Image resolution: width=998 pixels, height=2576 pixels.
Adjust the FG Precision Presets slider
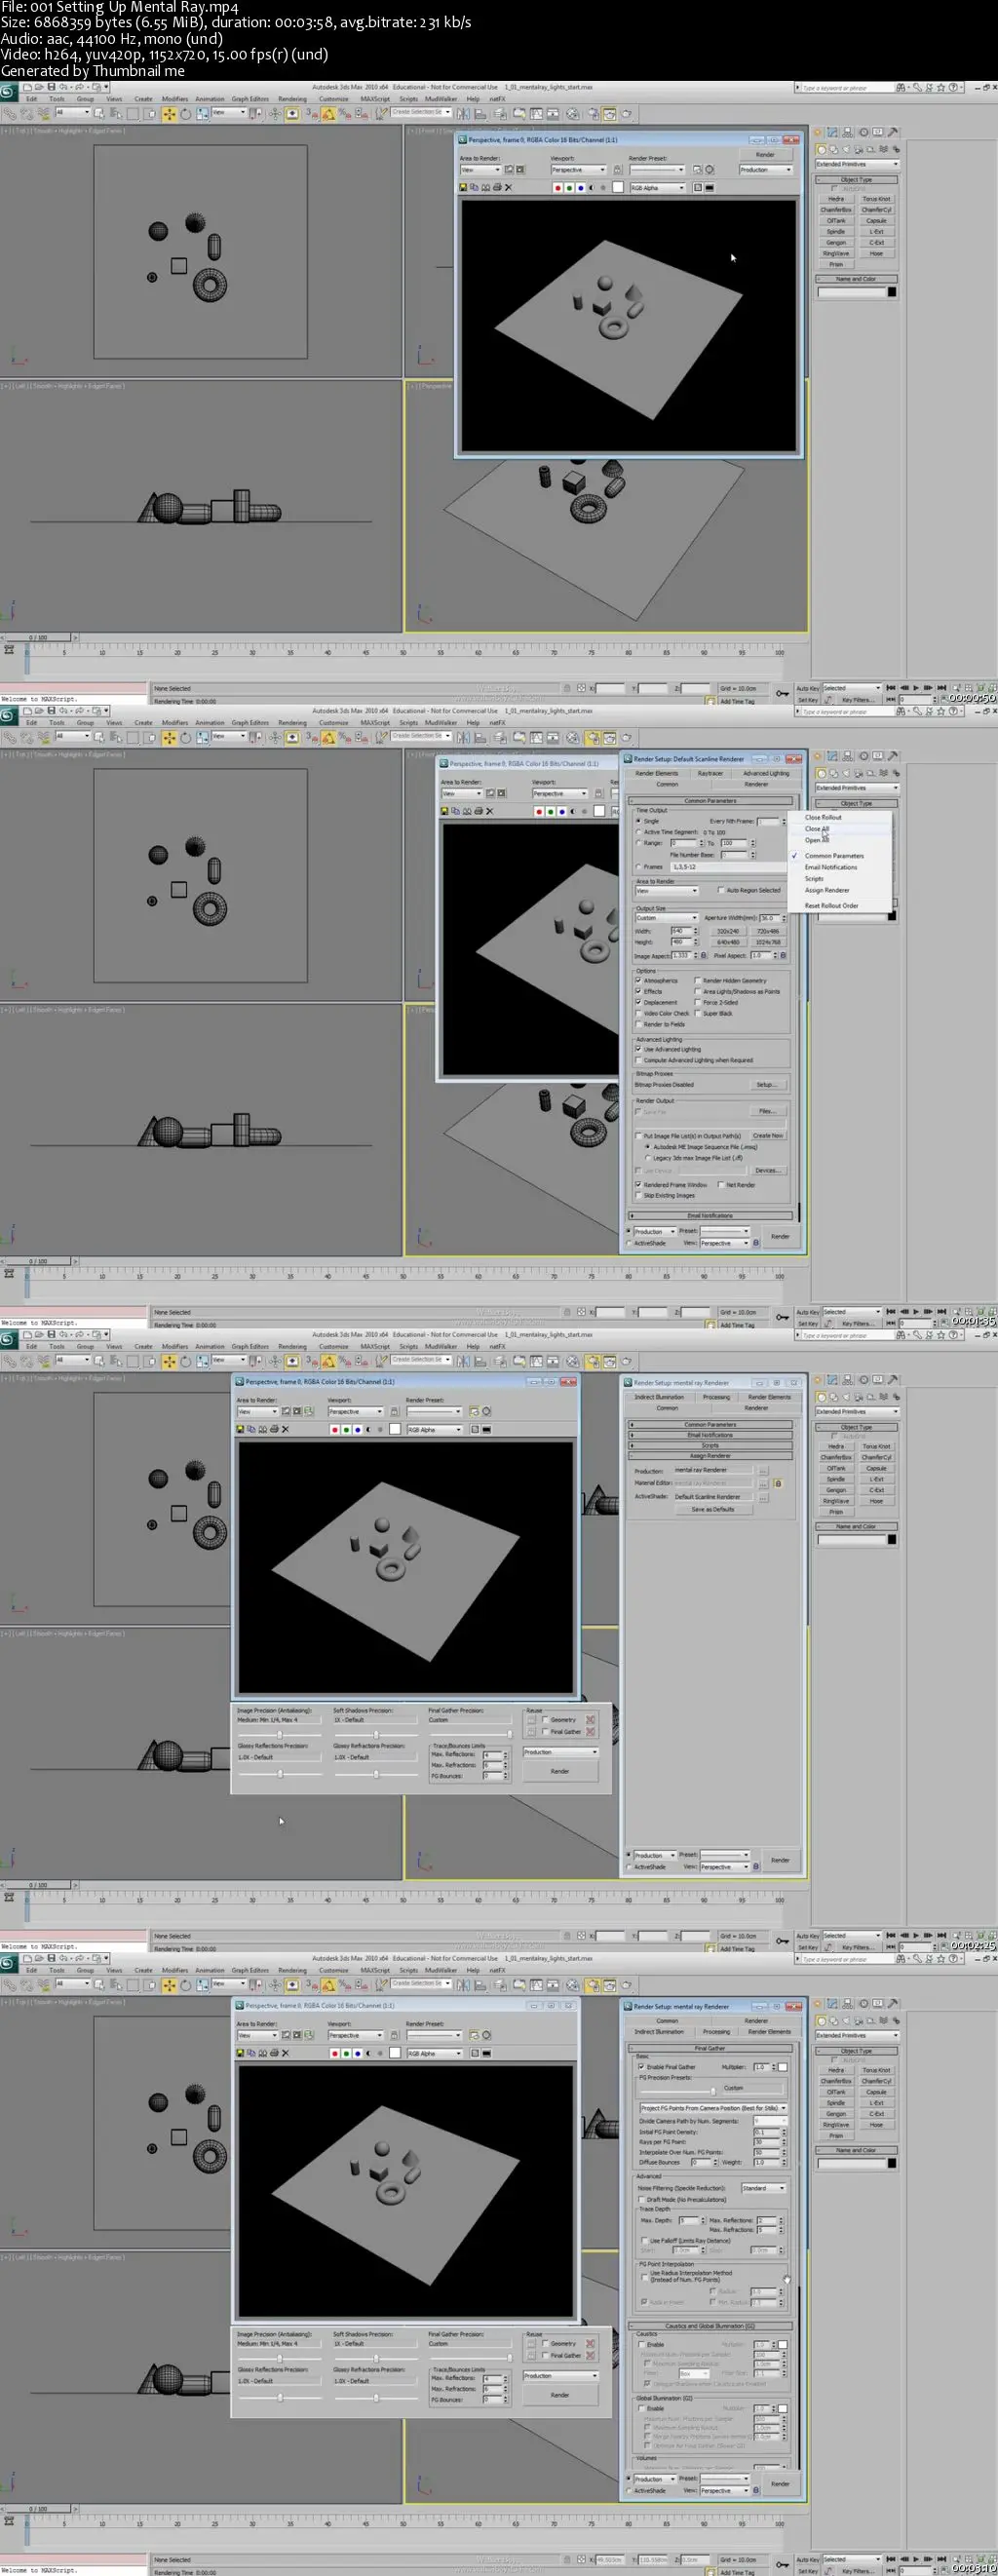pos(713,2090)
